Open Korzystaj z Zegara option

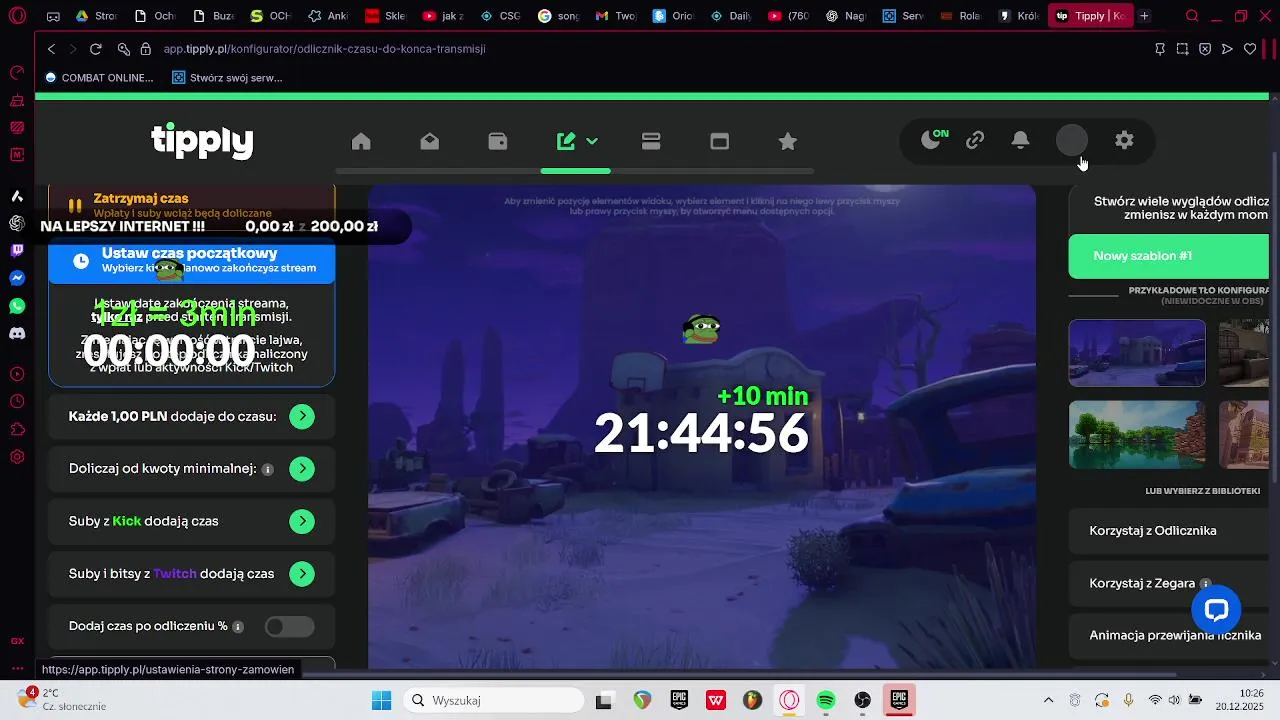pos(1168,583)
